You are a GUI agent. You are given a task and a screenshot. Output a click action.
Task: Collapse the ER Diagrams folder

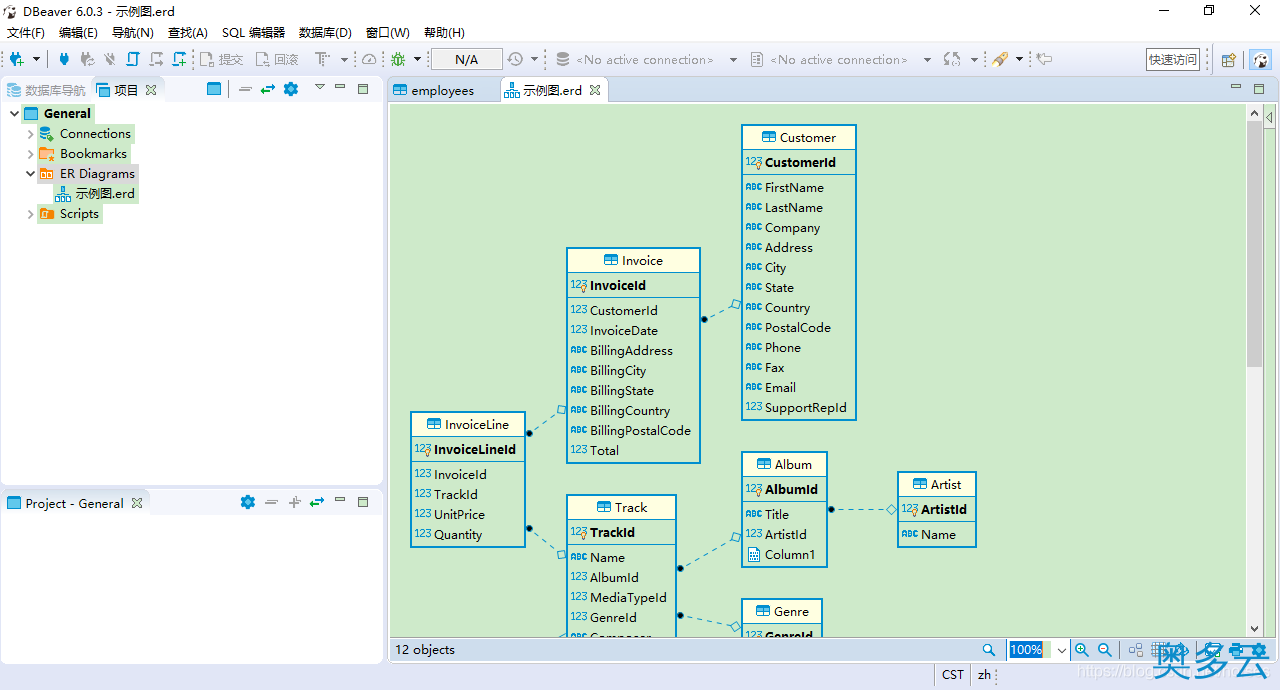click(31, 174)
